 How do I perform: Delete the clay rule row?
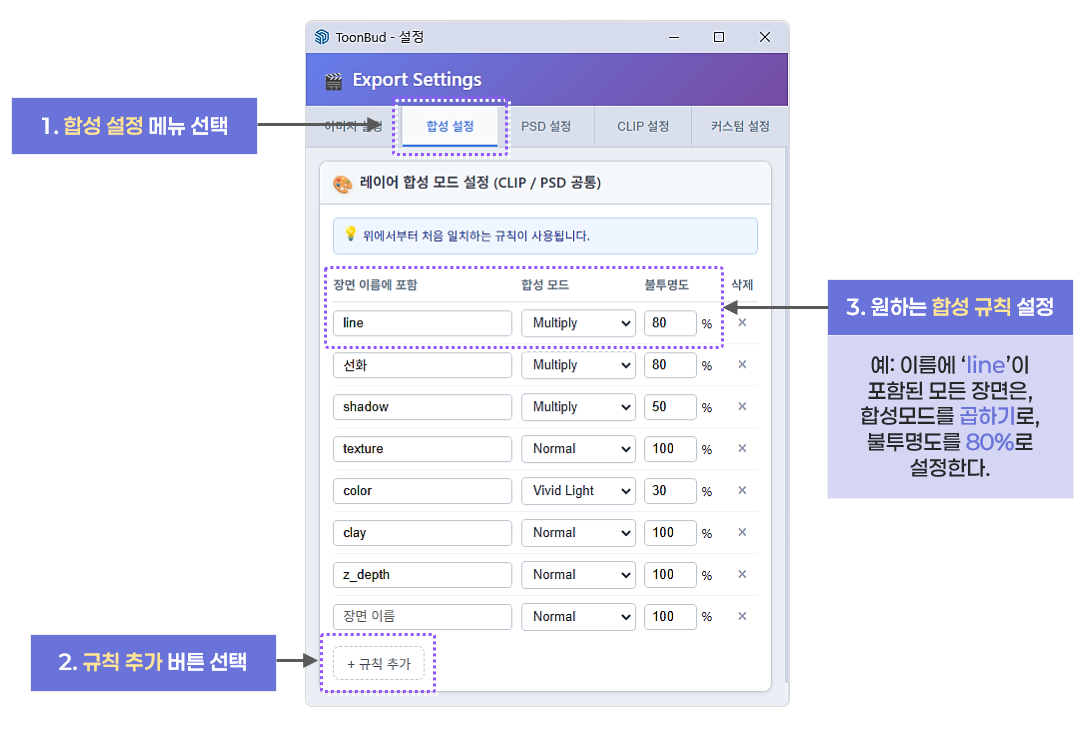click(742, 532)
